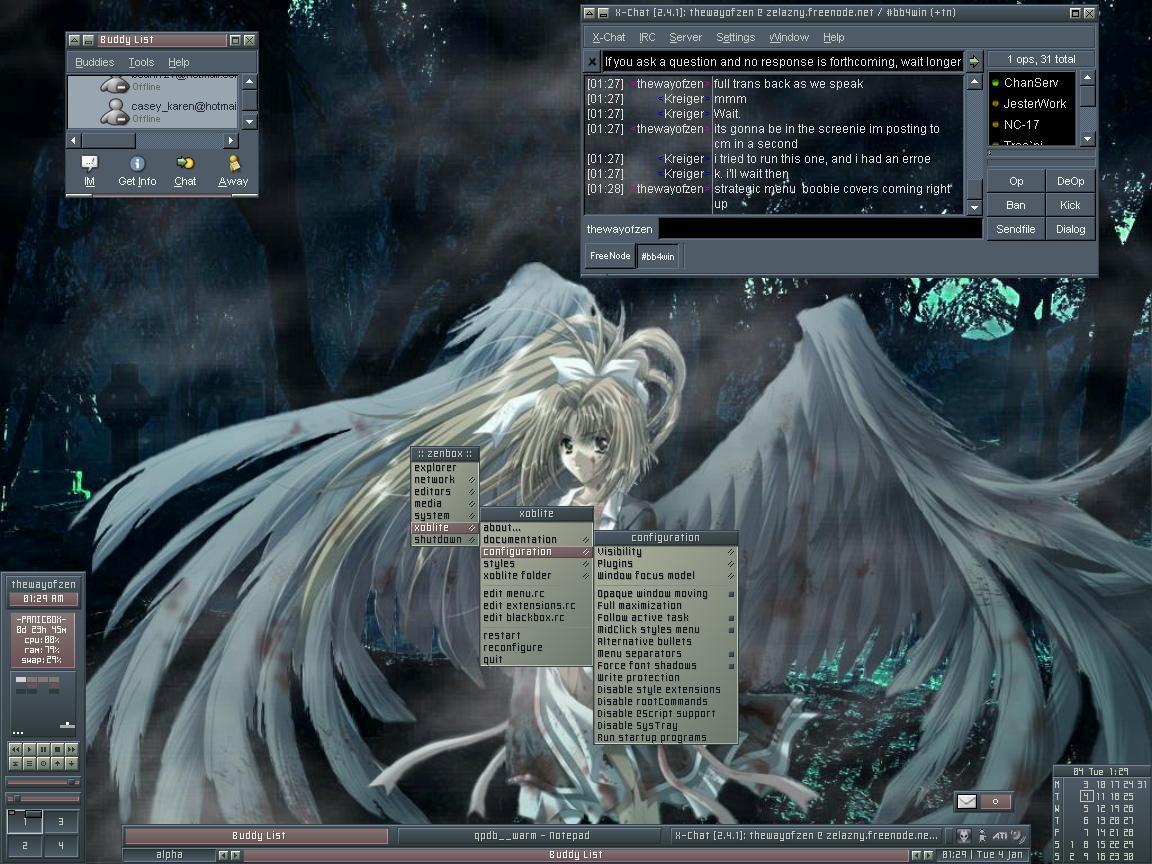
Task: Click the IM speech bubble icon in Buddy List
Action: pos(90,163)
